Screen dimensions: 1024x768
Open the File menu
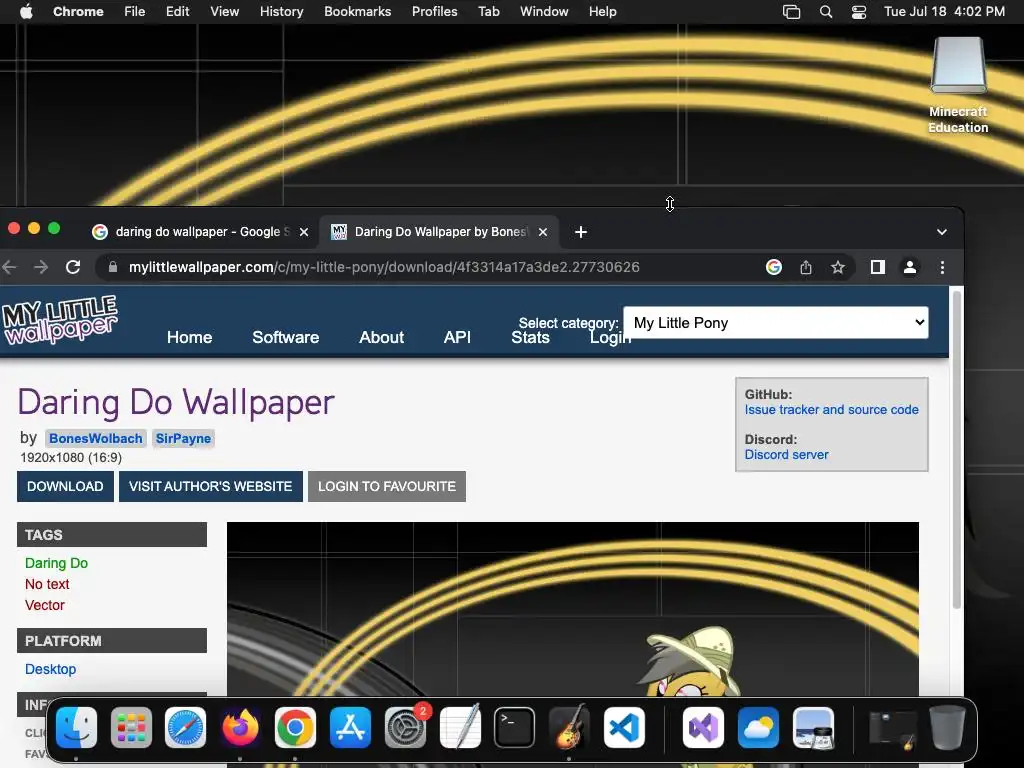pos(135,12)
